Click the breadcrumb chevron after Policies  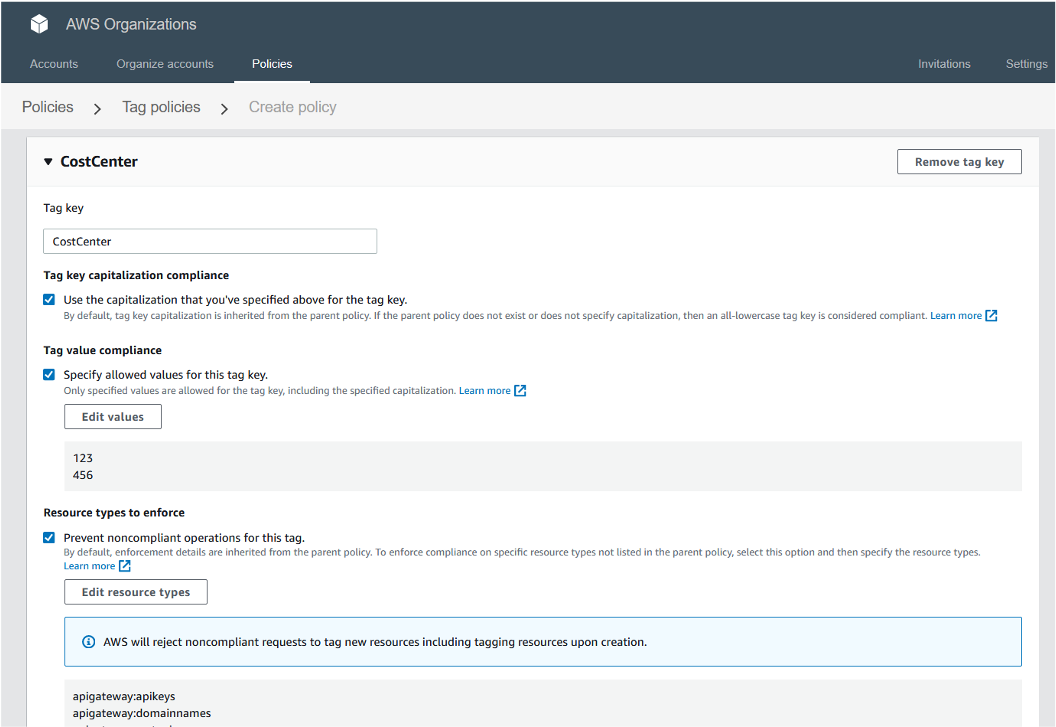98,108
